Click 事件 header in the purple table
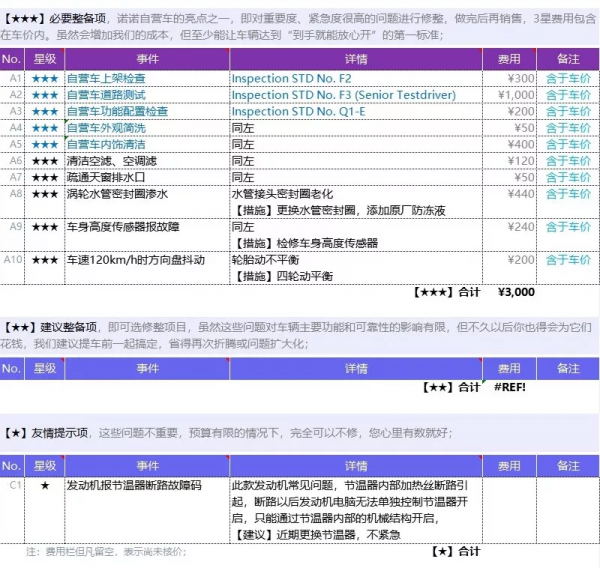Viewport: 600px width, 568px height. (147, 59)
